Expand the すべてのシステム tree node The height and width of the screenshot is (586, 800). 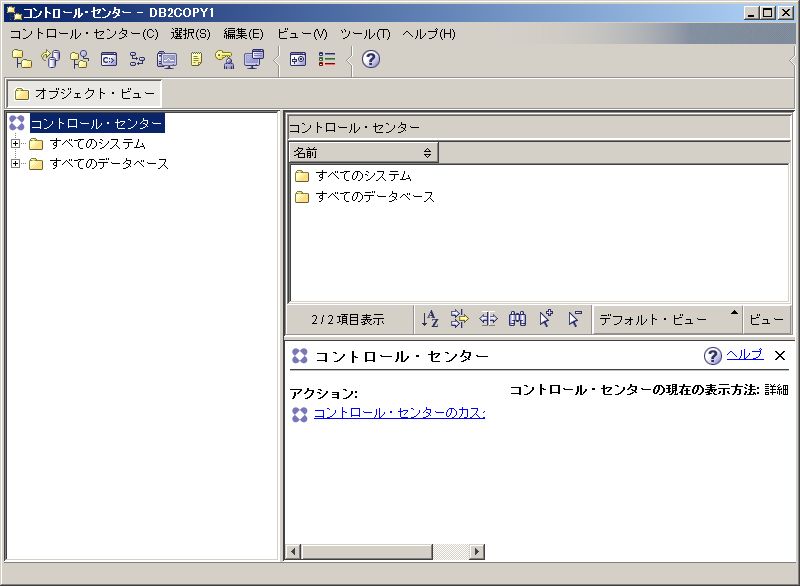[16, 144]
